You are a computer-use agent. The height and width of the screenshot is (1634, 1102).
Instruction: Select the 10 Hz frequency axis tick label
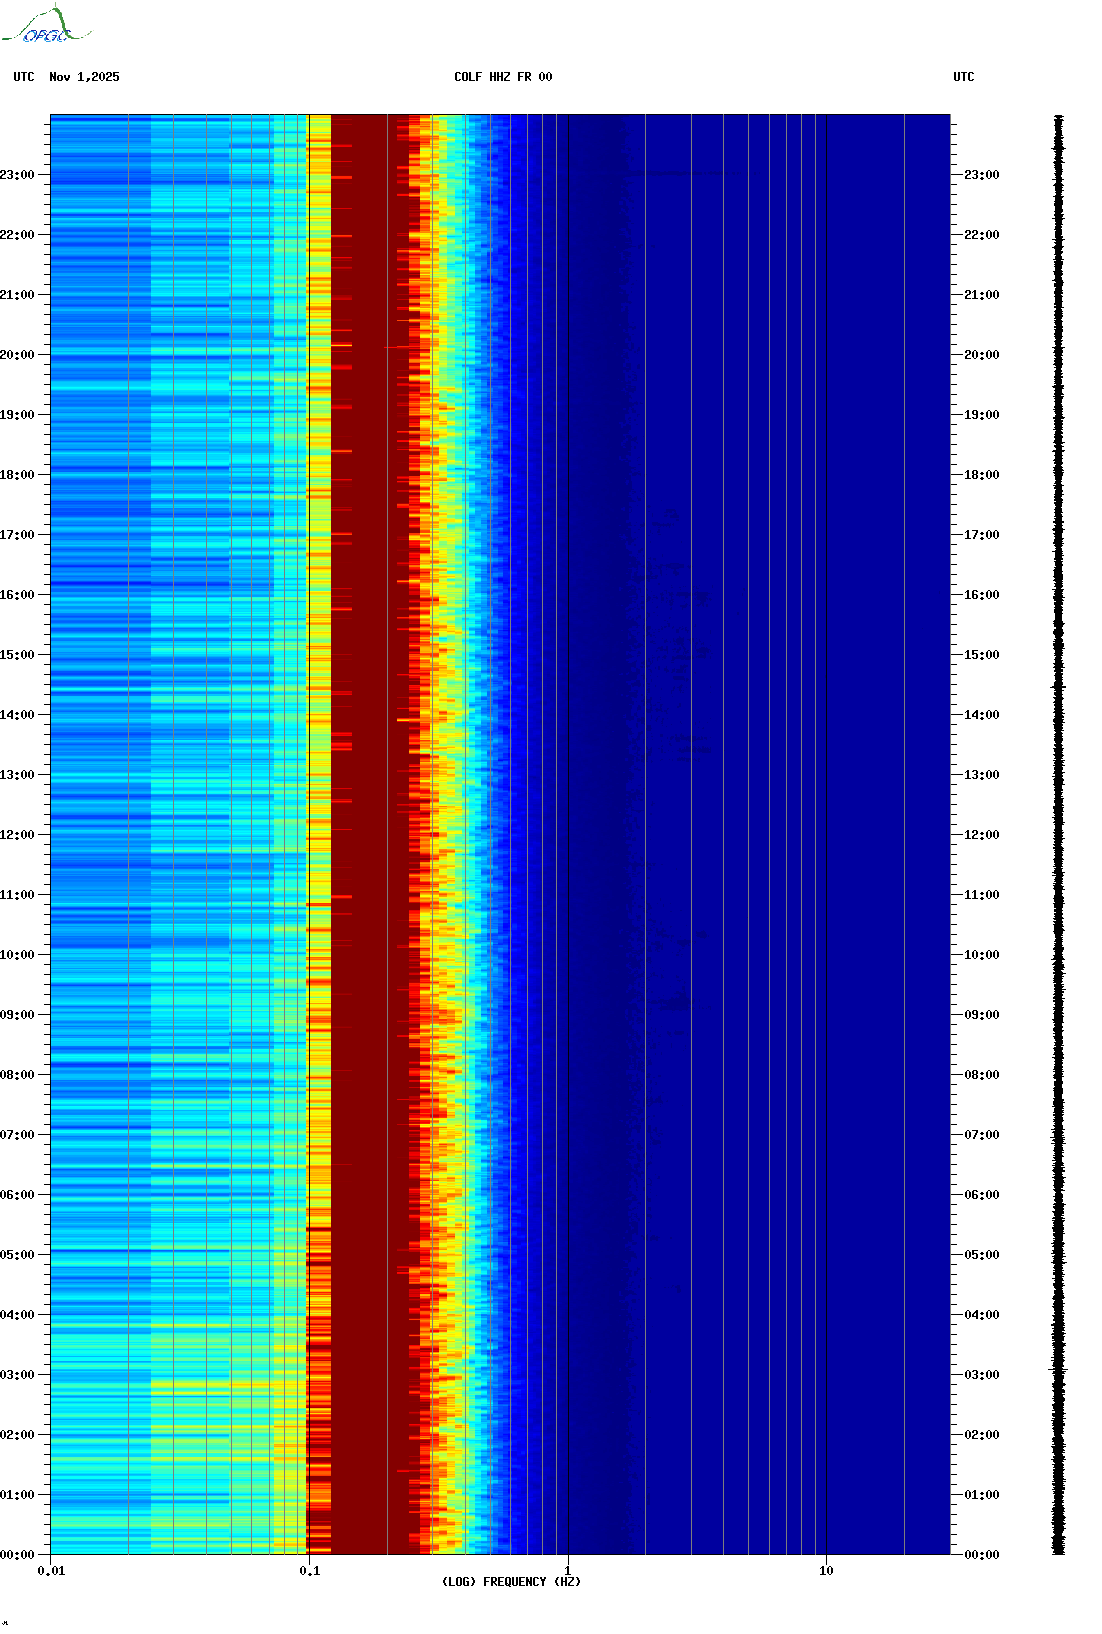pyautogui.click(x=826, y=1571)
